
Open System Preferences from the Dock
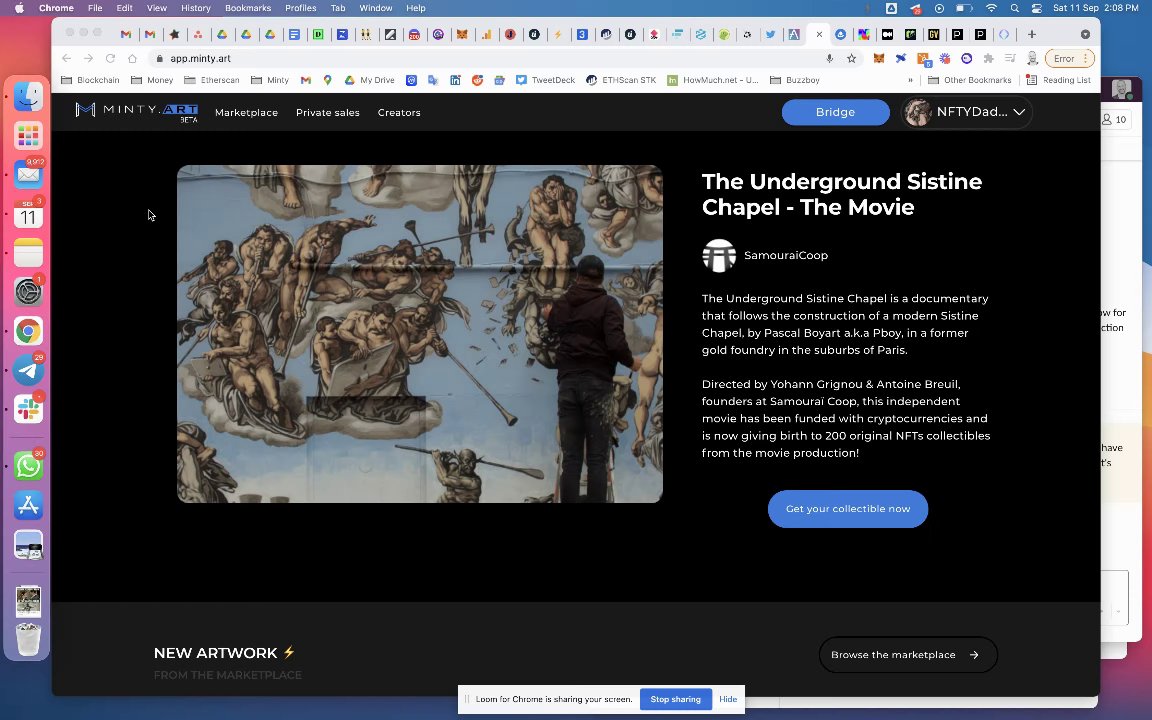click(x=28, y=292)
